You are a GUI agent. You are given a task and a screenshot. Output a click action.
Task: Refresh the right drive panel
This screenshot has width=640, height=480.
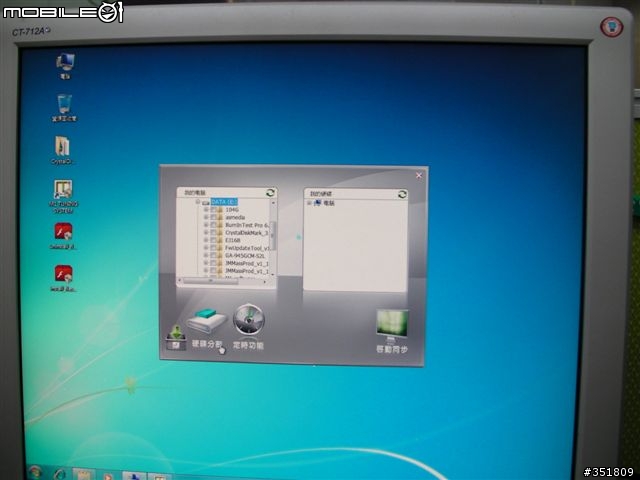click(402, 194)
